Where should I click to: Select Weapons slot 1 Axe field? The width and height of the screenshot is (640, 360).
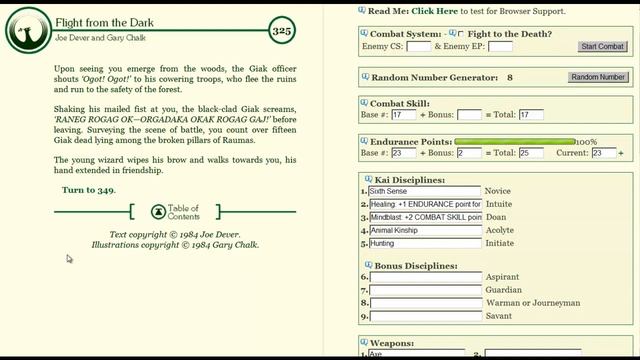(x=416, y=353)
